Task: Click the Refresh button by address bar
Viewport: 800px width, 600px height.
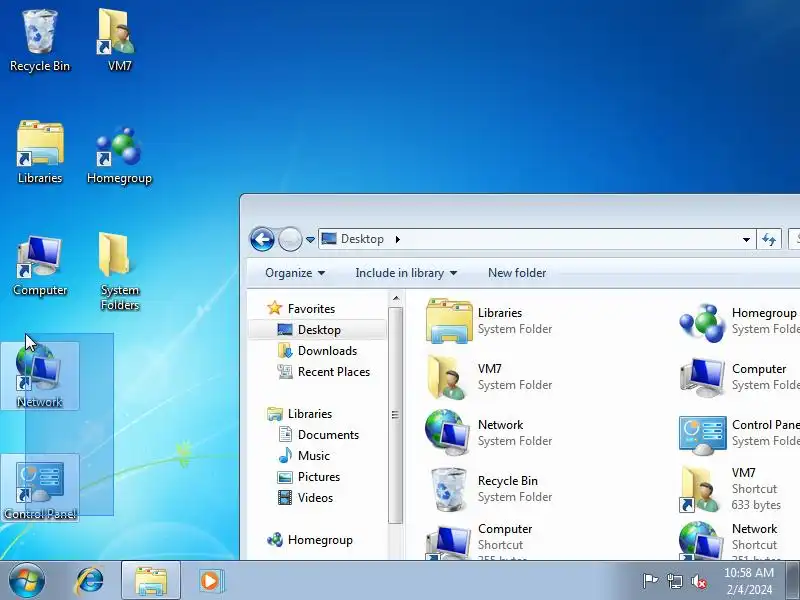Action: pyautogui.click(x=769, y=239)
